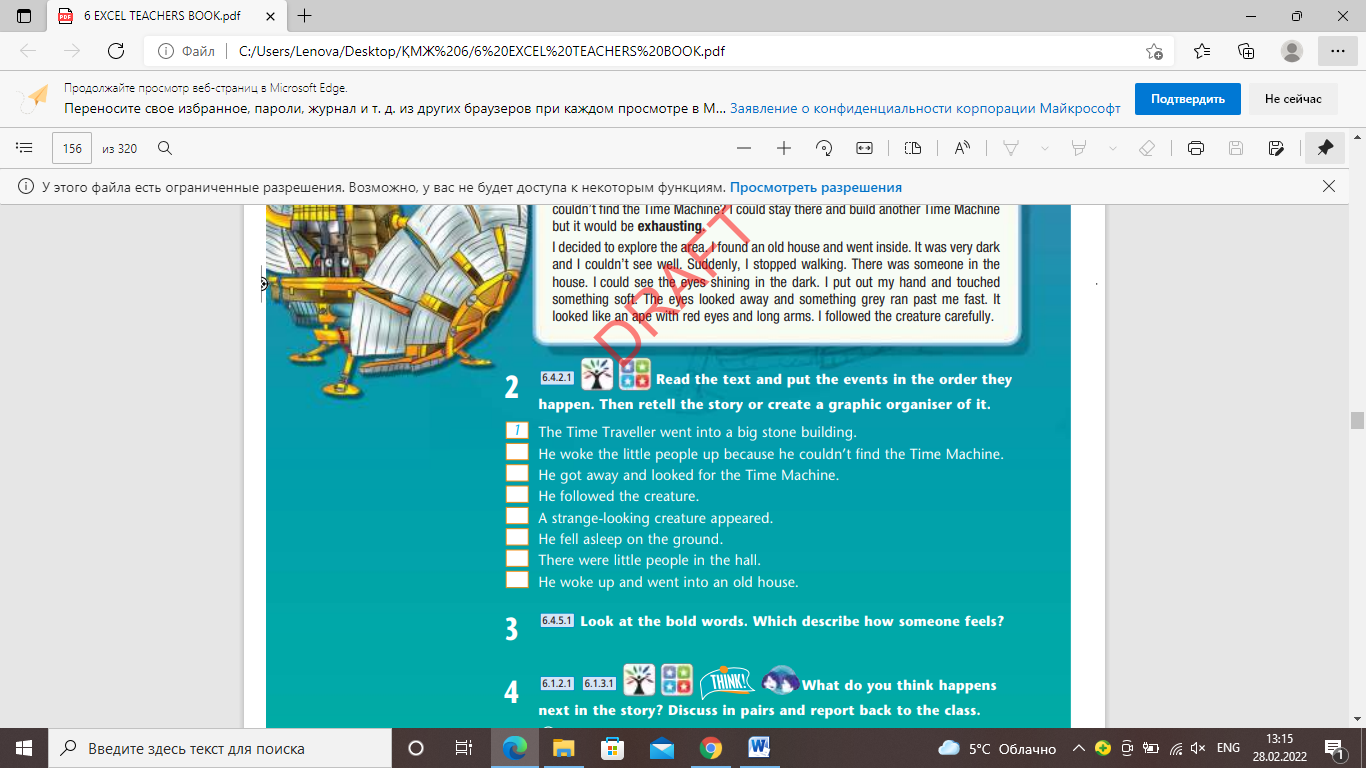
Task: Open Cortana from the taskbar
Action: (x=416, y=748)
